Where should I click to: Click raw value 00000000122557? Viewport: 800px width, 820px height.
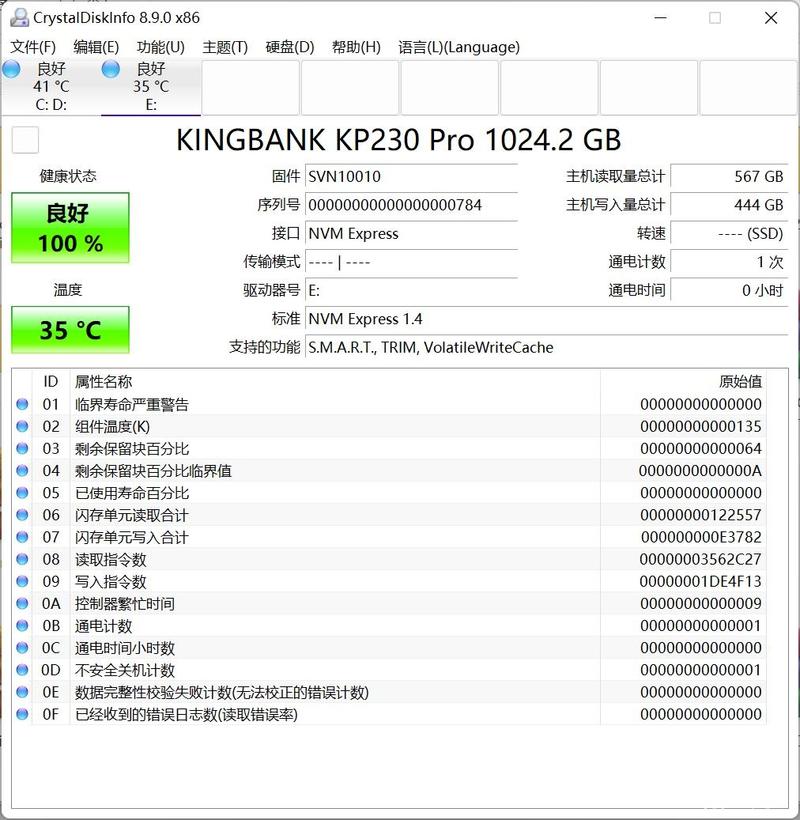click(701, 515)
